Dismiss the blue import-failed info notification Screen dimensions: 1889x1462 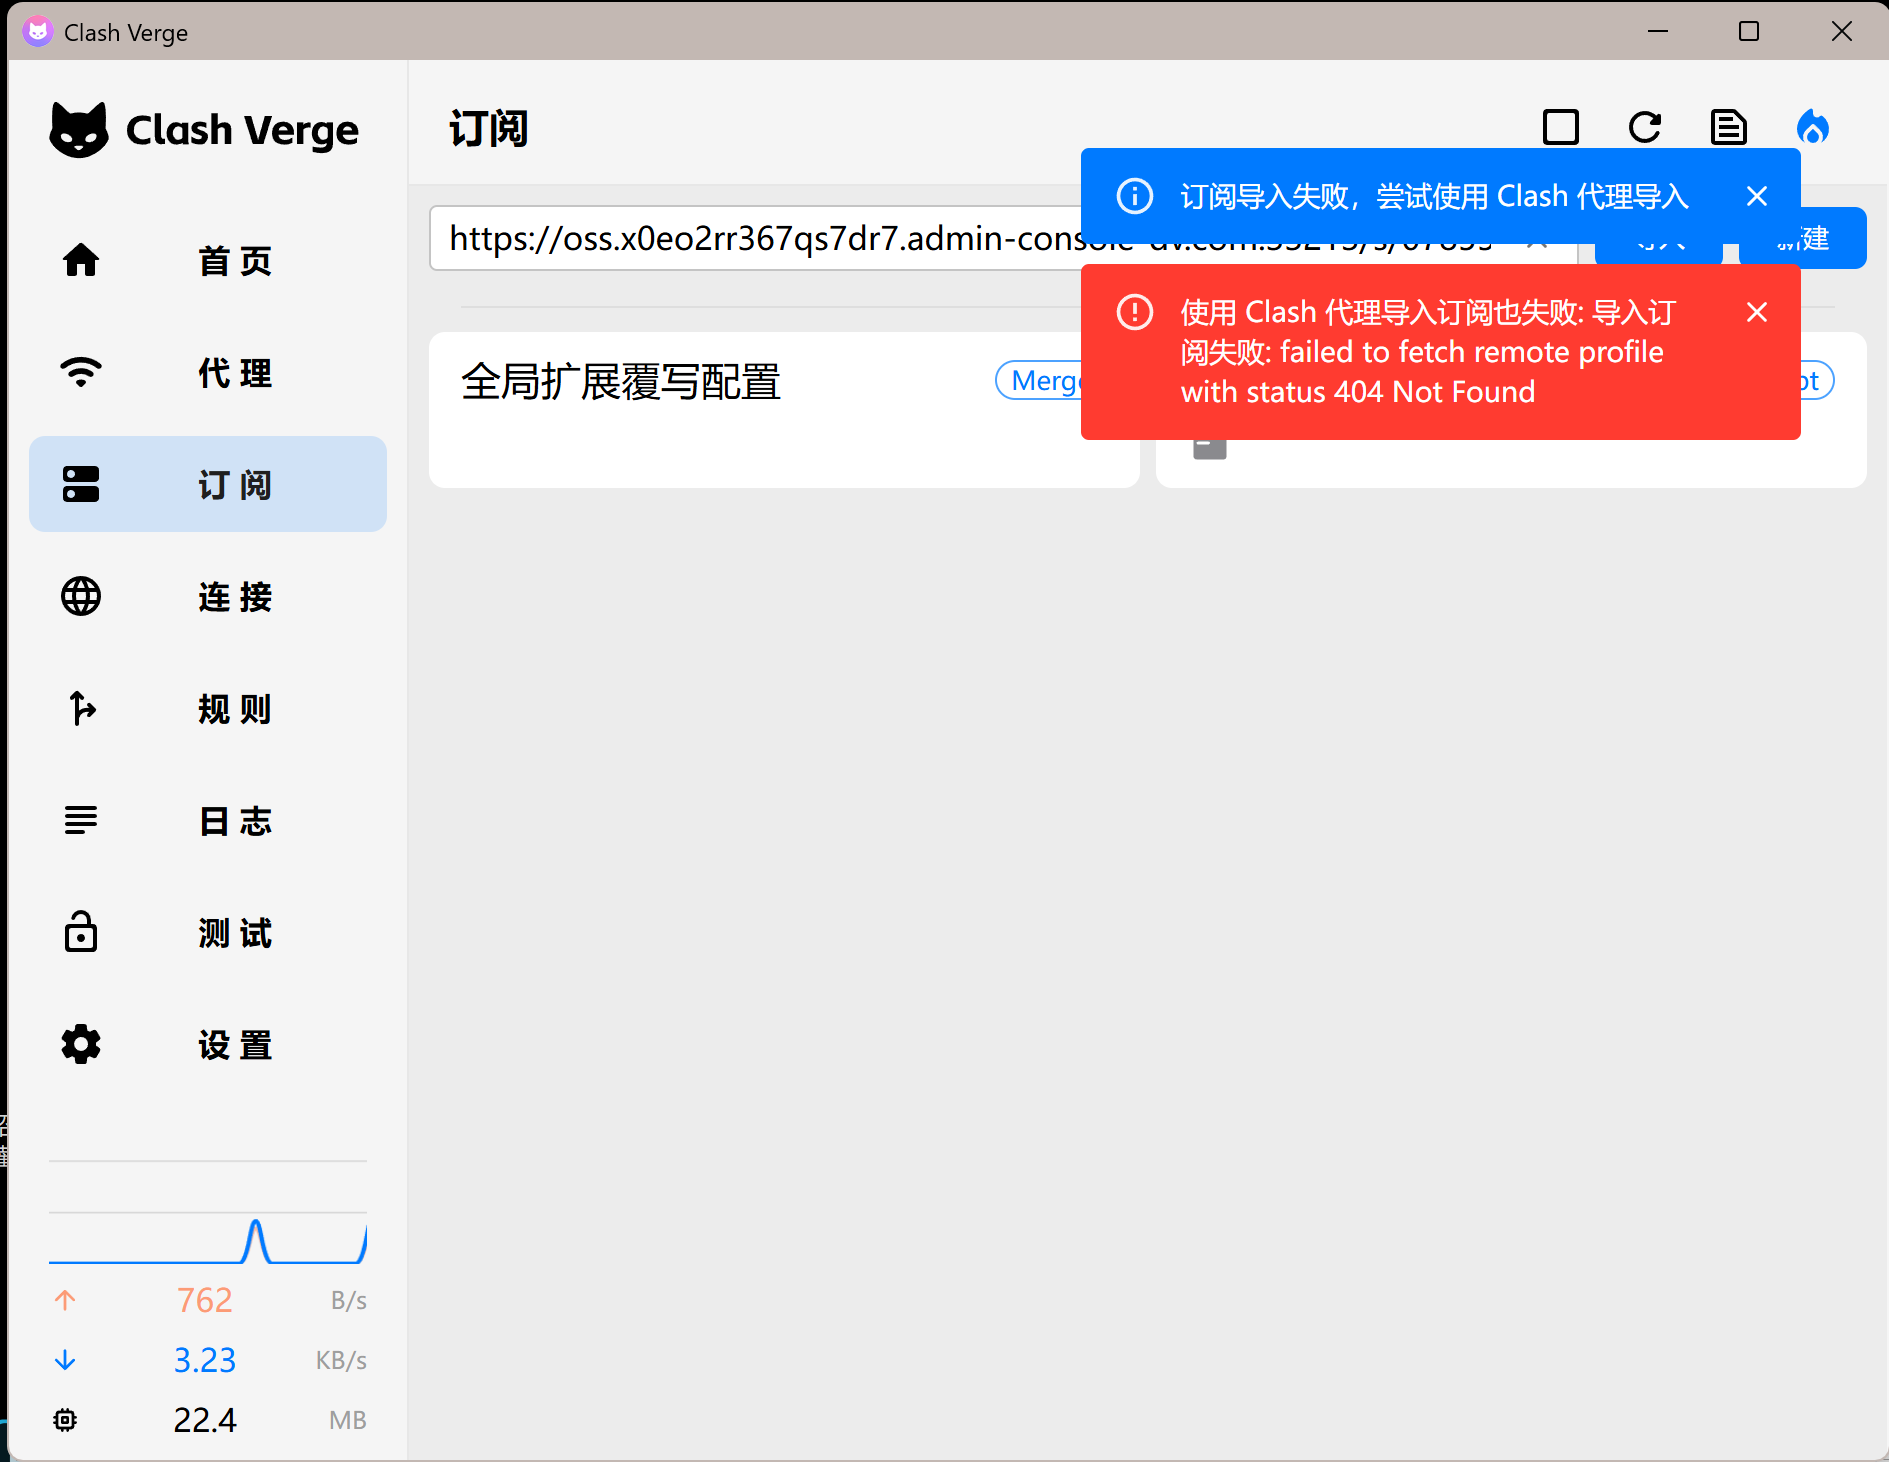point(1756,196)
